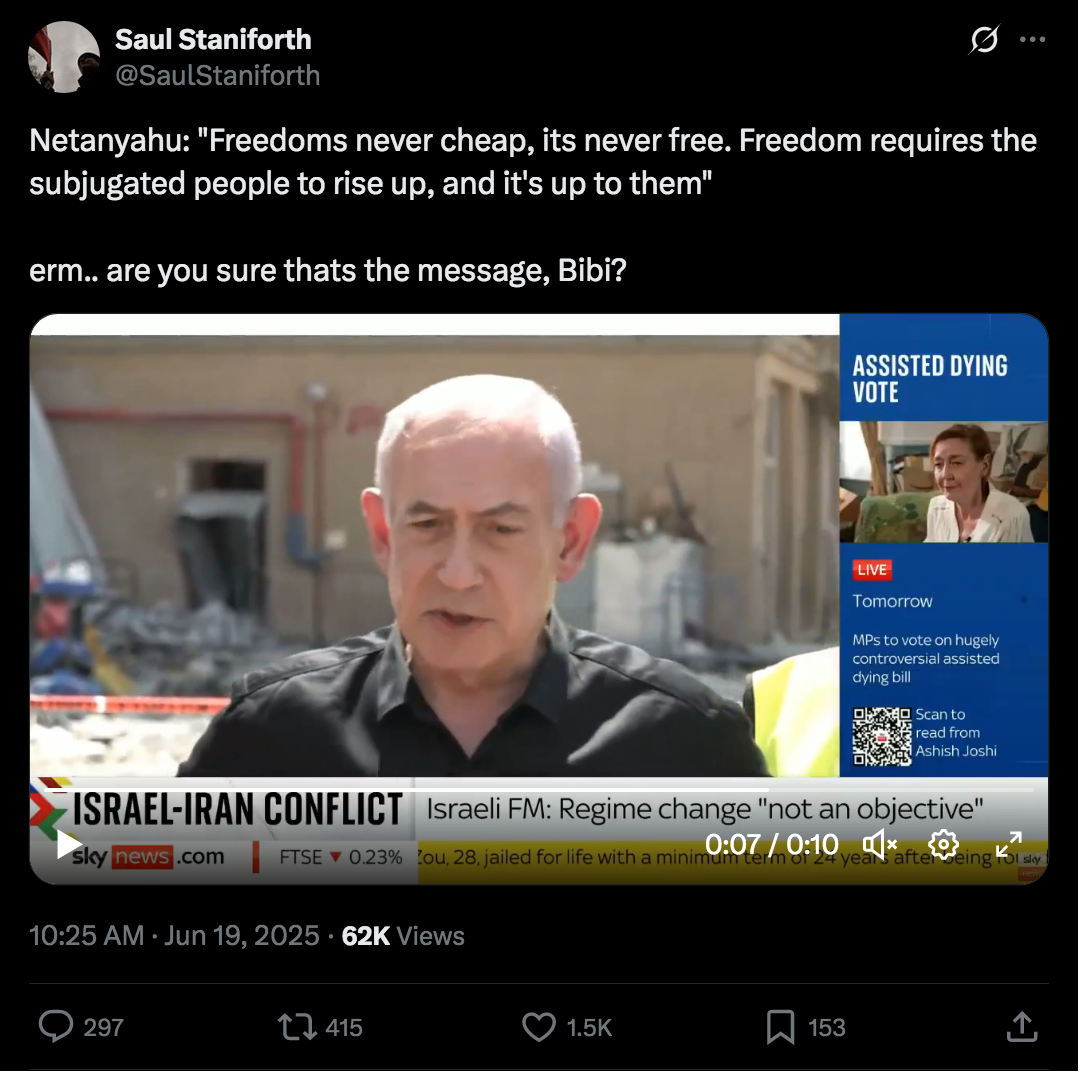1088x1080 pixels.
Task: Click the reply speech bubble icon
Action: click(56, 1027)
